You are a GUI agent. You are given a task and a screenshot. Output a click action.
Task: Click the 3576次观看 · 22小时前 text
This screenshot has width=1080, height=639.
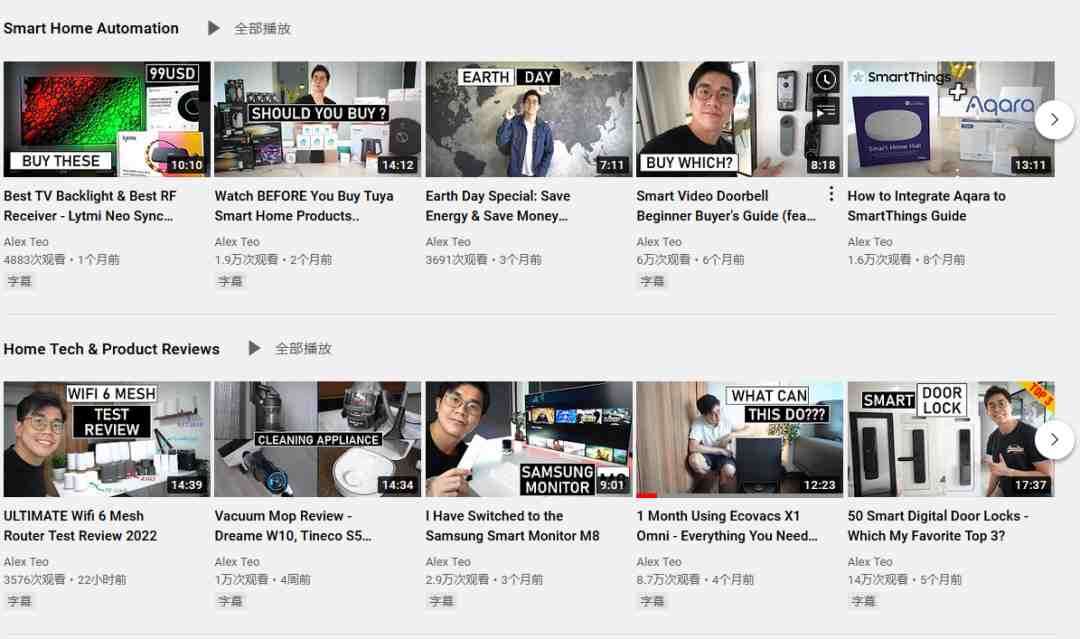[65, 580]
